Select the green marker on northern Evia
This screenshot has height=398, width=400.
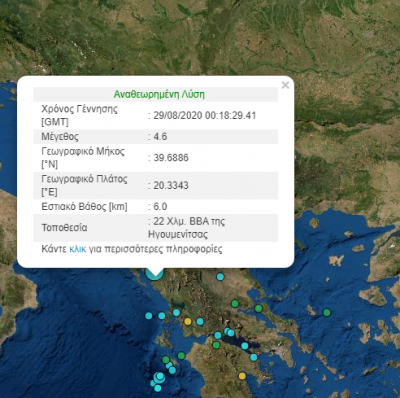(x=259, y=308)
